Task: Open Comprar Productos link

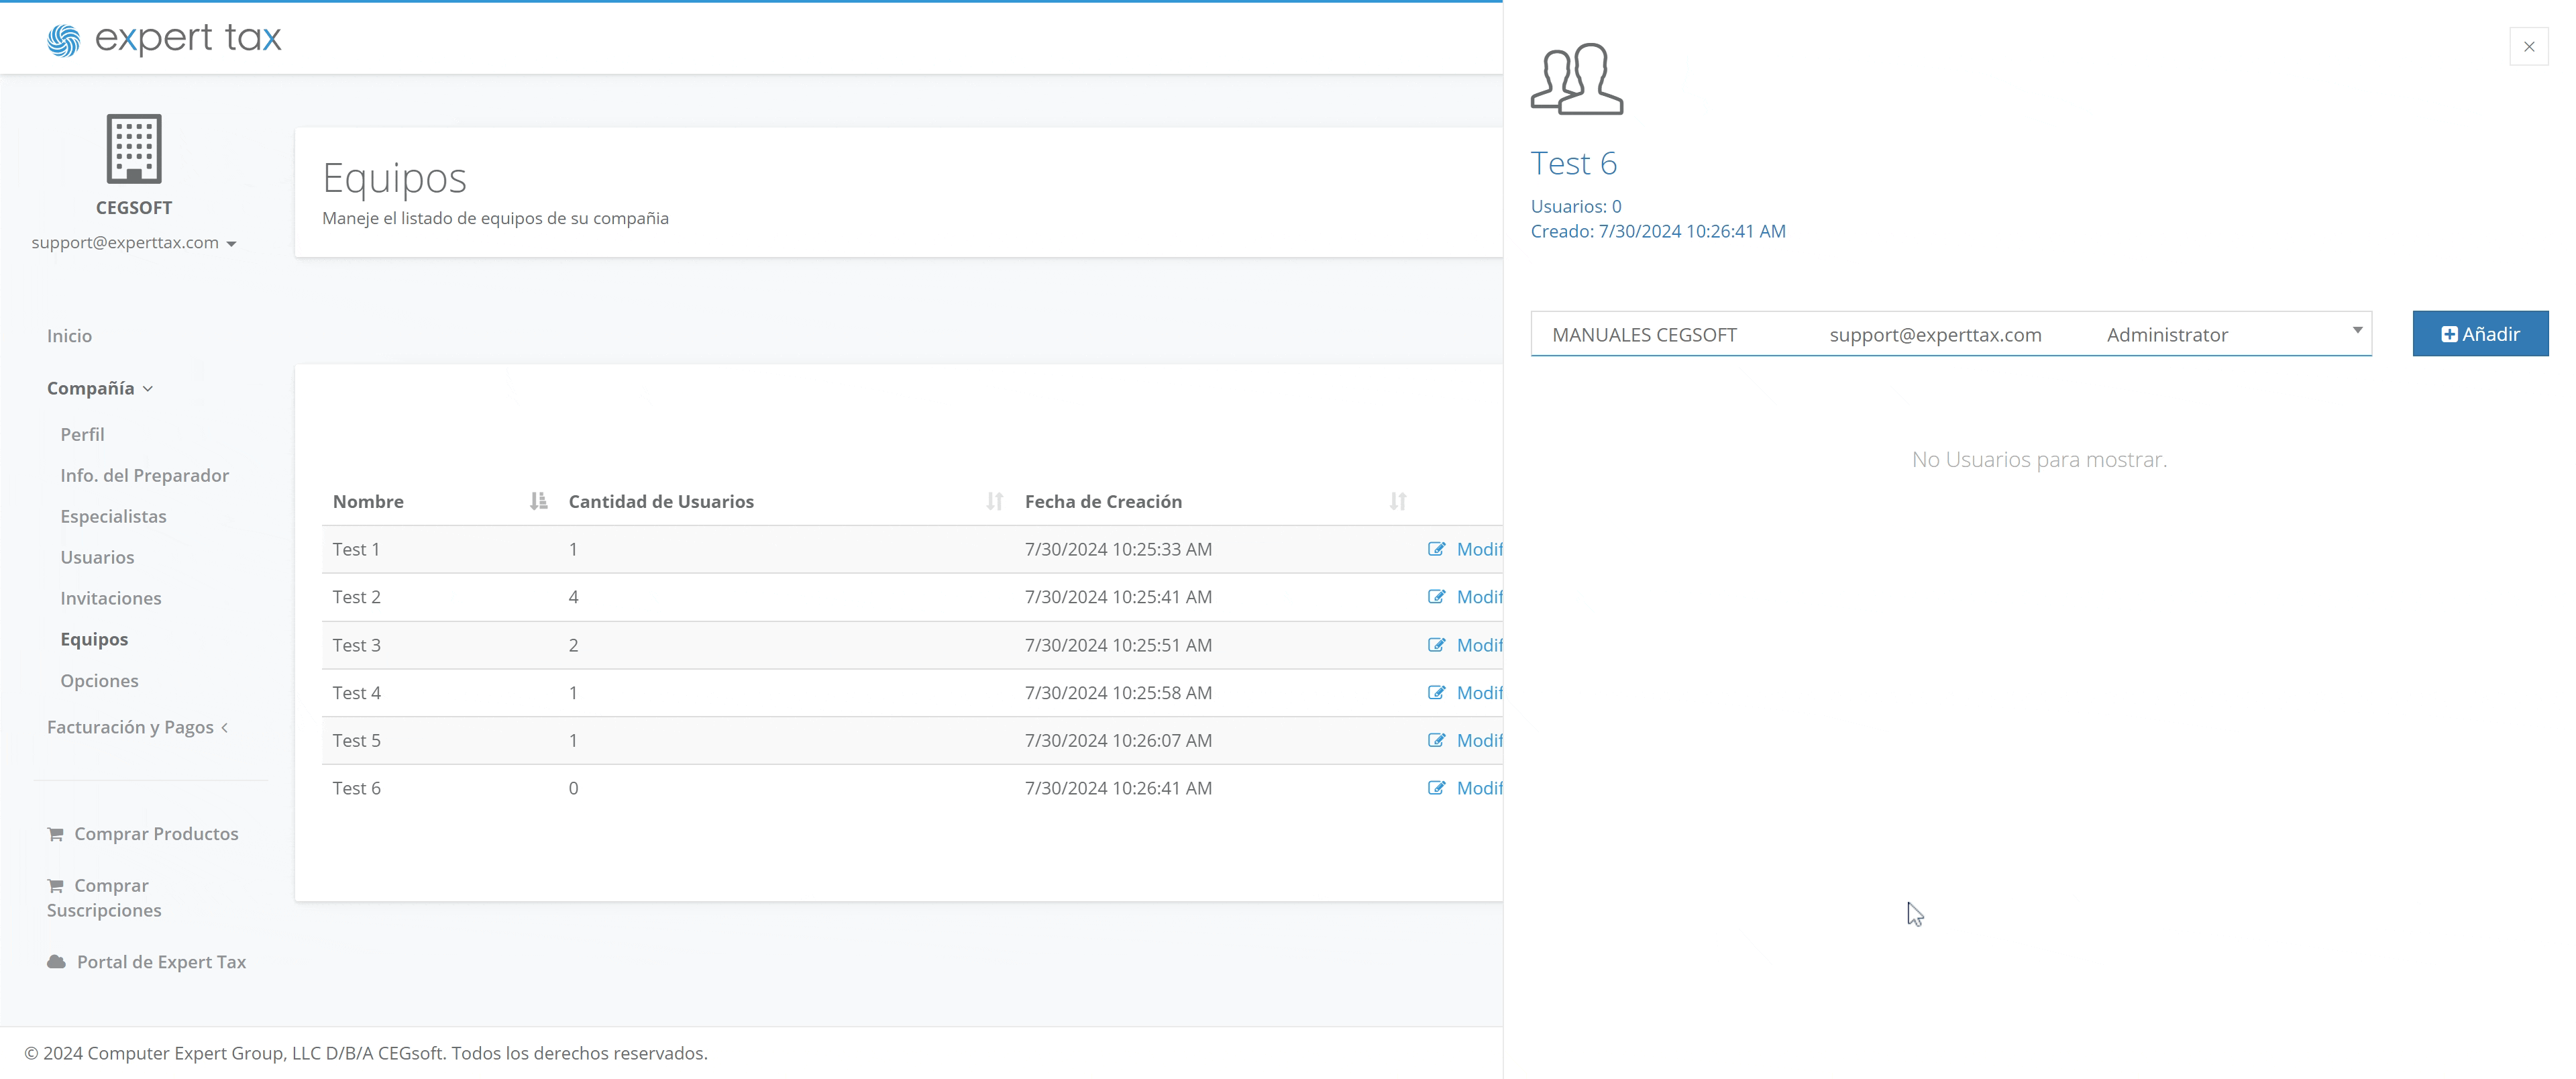Action: [156, 834]
